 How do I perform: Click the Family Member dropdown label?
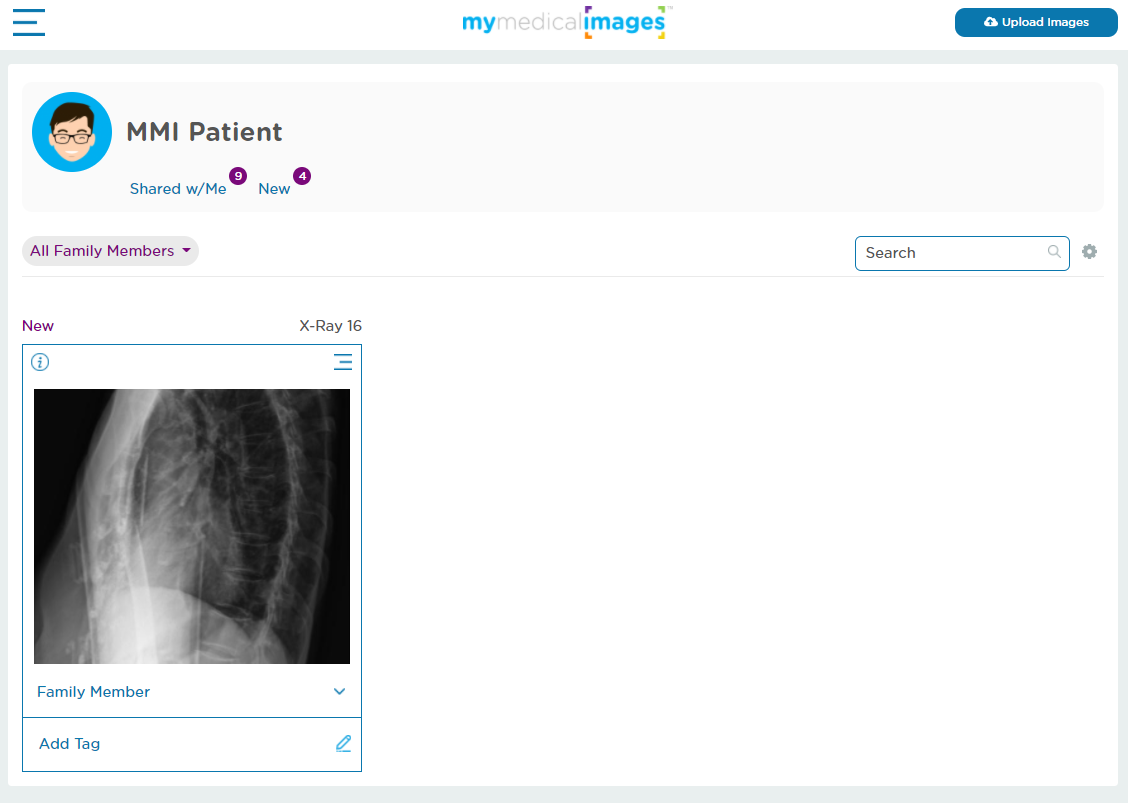pyautogui.click(x=94, y=692)
